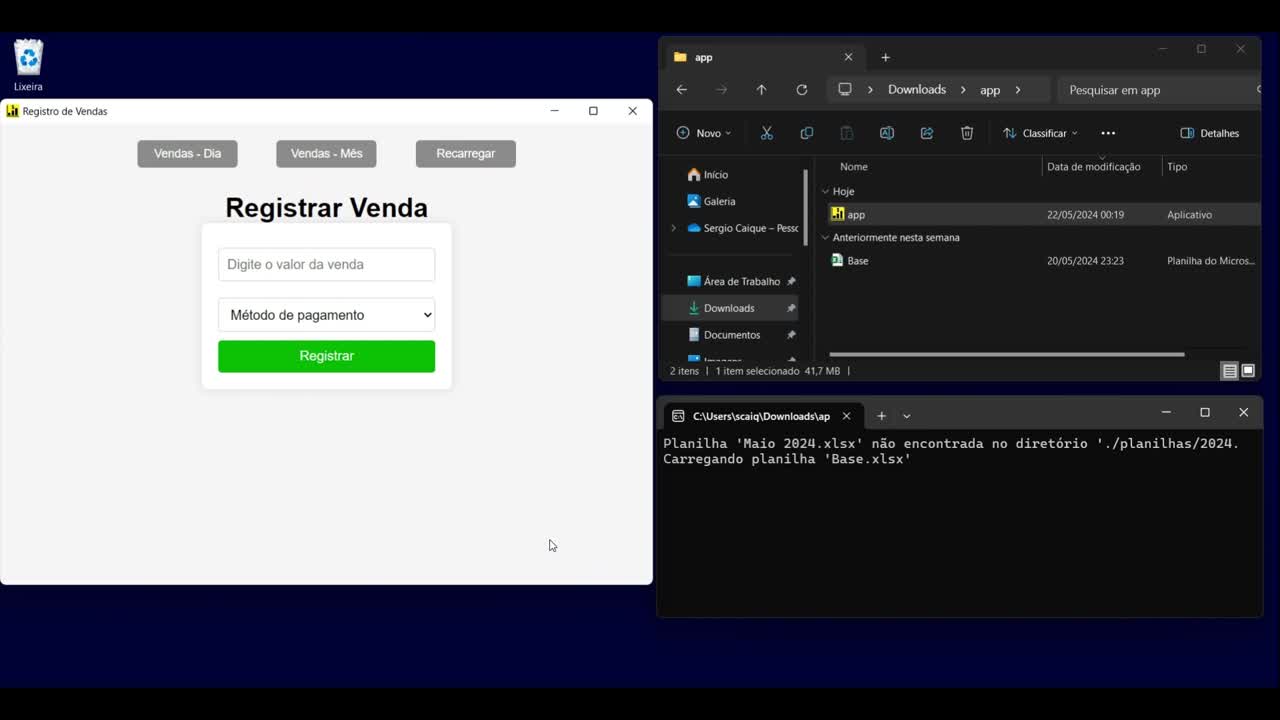This screenshot has height=720, width=1280.
Task: Sort by the Tipo column header
Action: pyautogui.click(x=1177, y=167)
